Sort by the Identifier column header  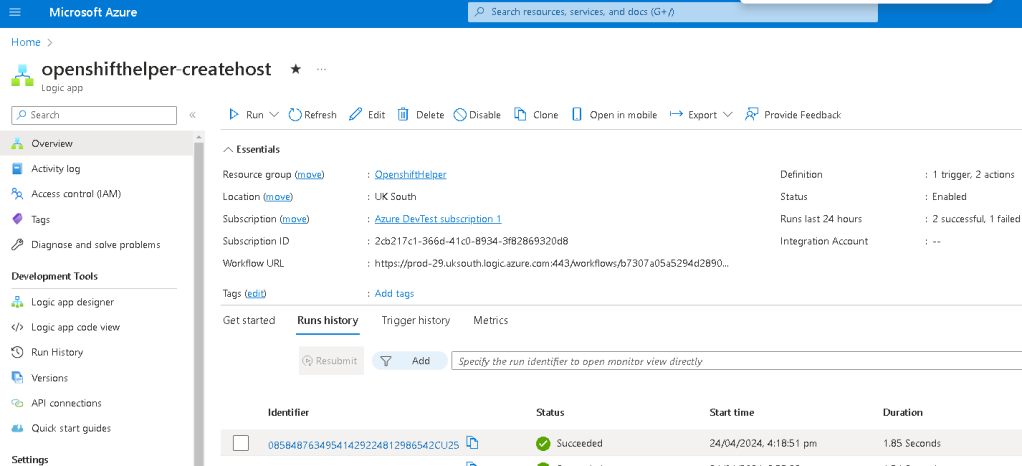(x=288, y=413)
